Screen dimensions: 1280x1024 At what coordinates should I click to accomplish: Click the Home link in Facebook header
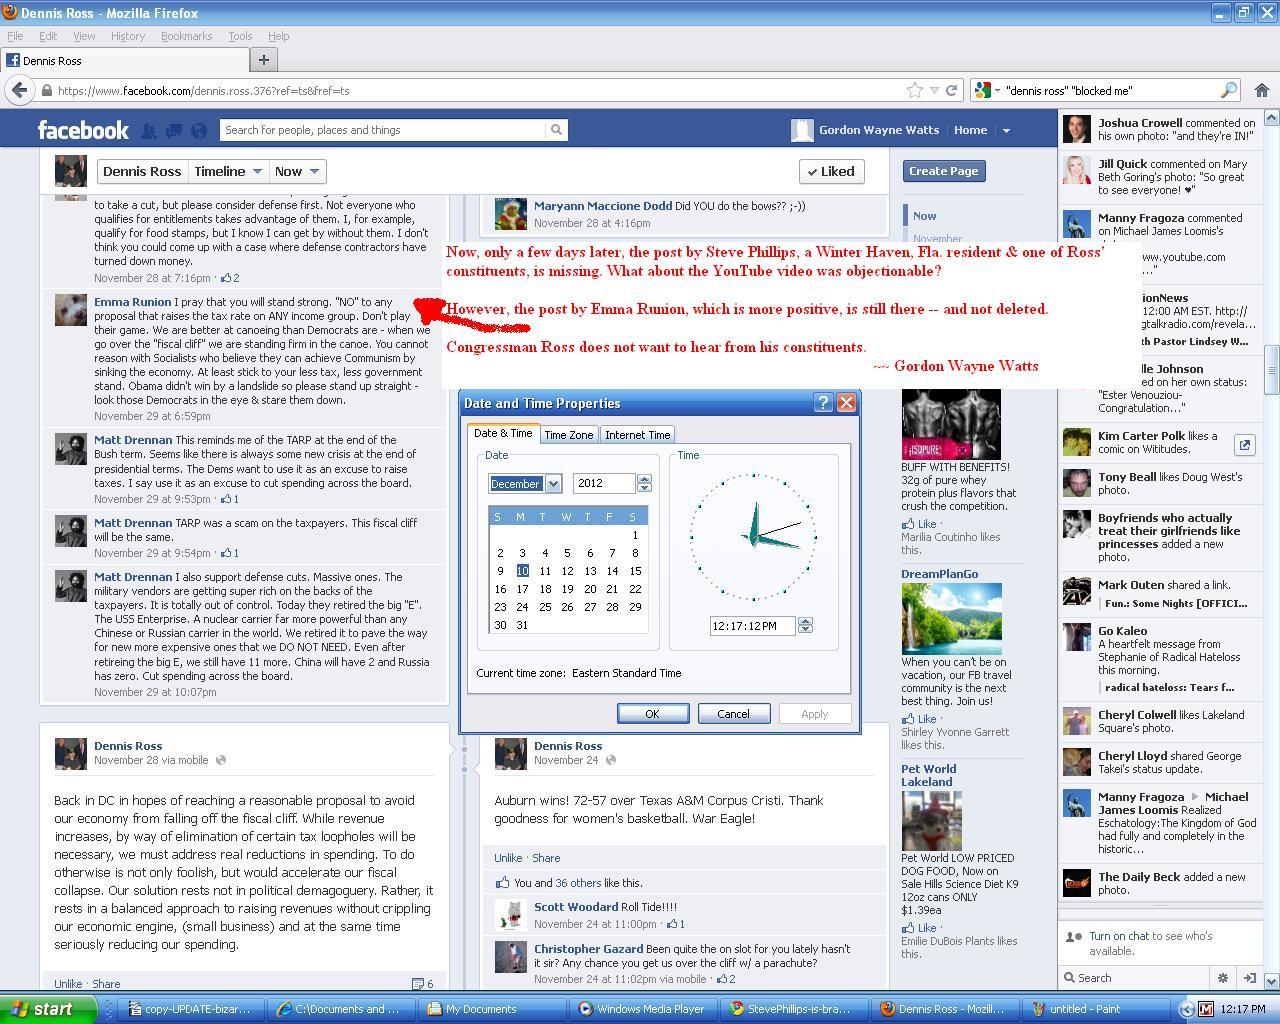click(x=970, y=130)
